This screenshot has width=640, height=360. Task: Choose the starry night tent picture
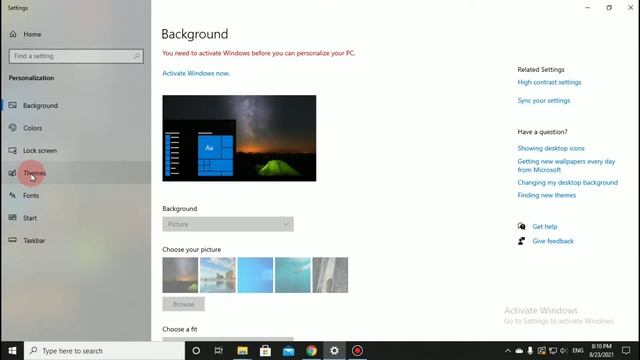[x=180, y=275]
